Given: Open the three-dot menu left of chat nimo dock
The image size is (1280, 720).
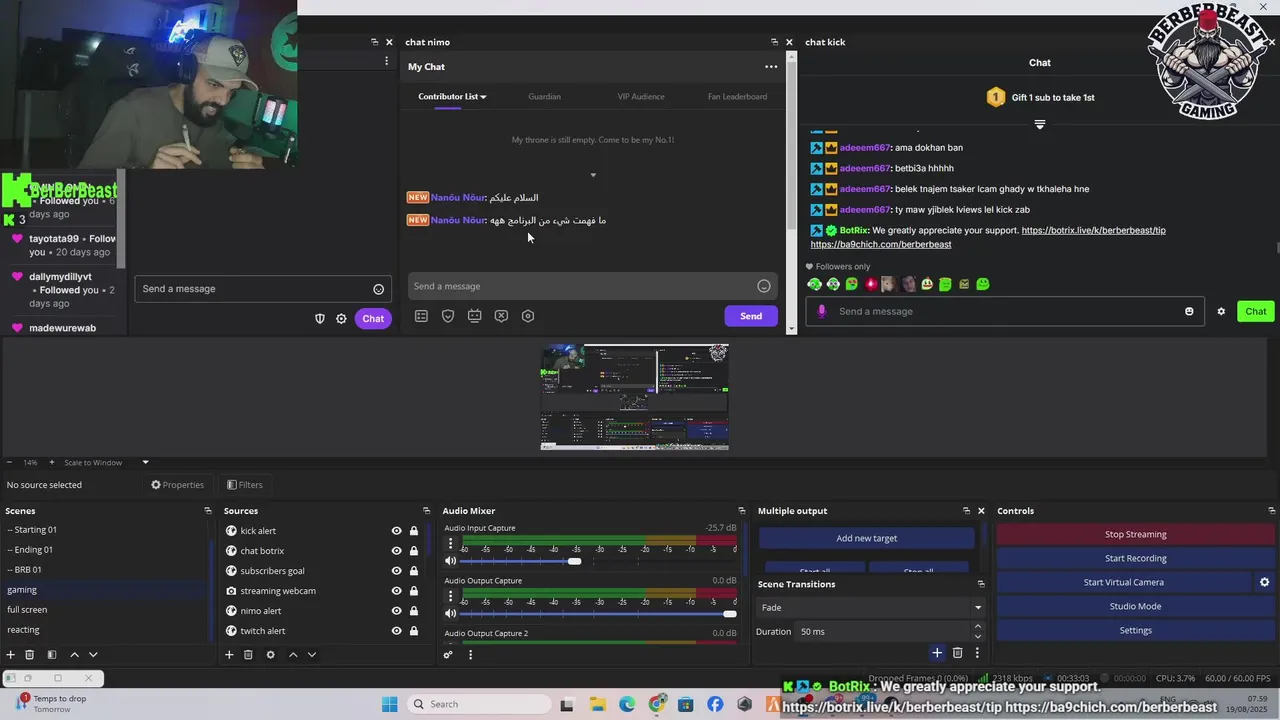Looking at the screenshot, I should tap(386, 61).
